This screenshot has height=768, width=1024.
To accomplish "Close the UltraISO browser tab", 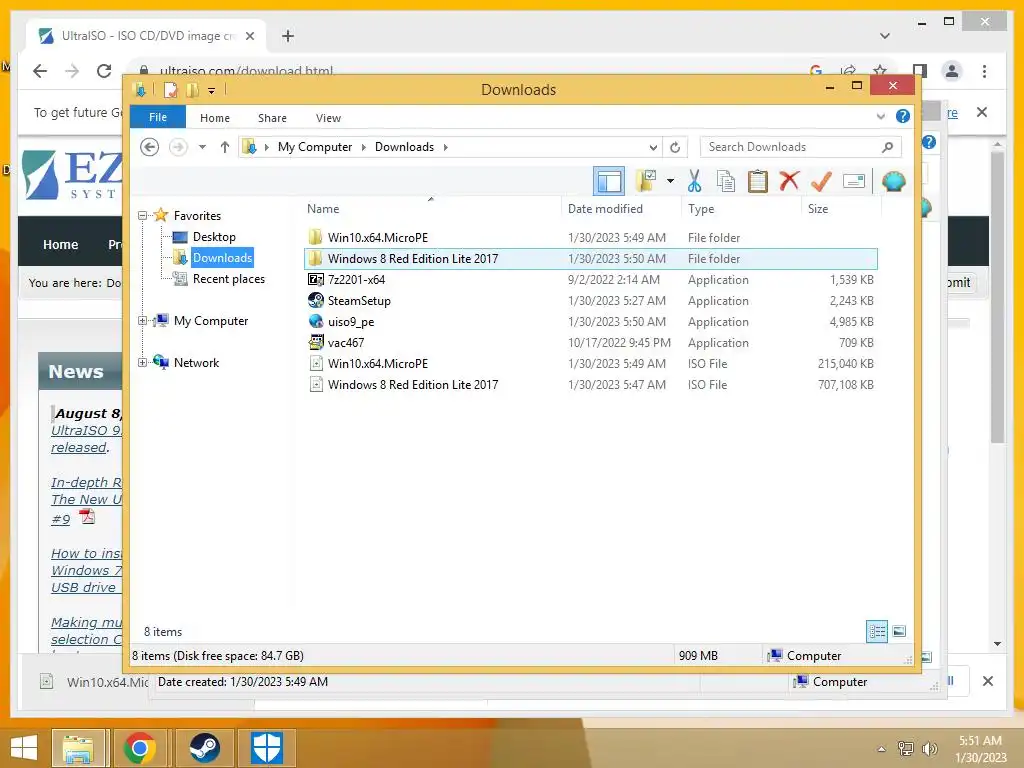I will [249, 36].
